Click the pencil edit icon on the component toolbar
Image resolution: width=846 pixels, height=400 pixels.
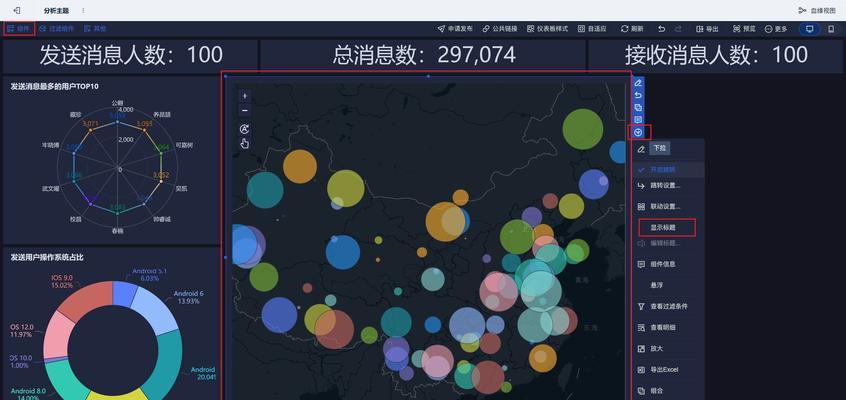(x=638, y=83)
